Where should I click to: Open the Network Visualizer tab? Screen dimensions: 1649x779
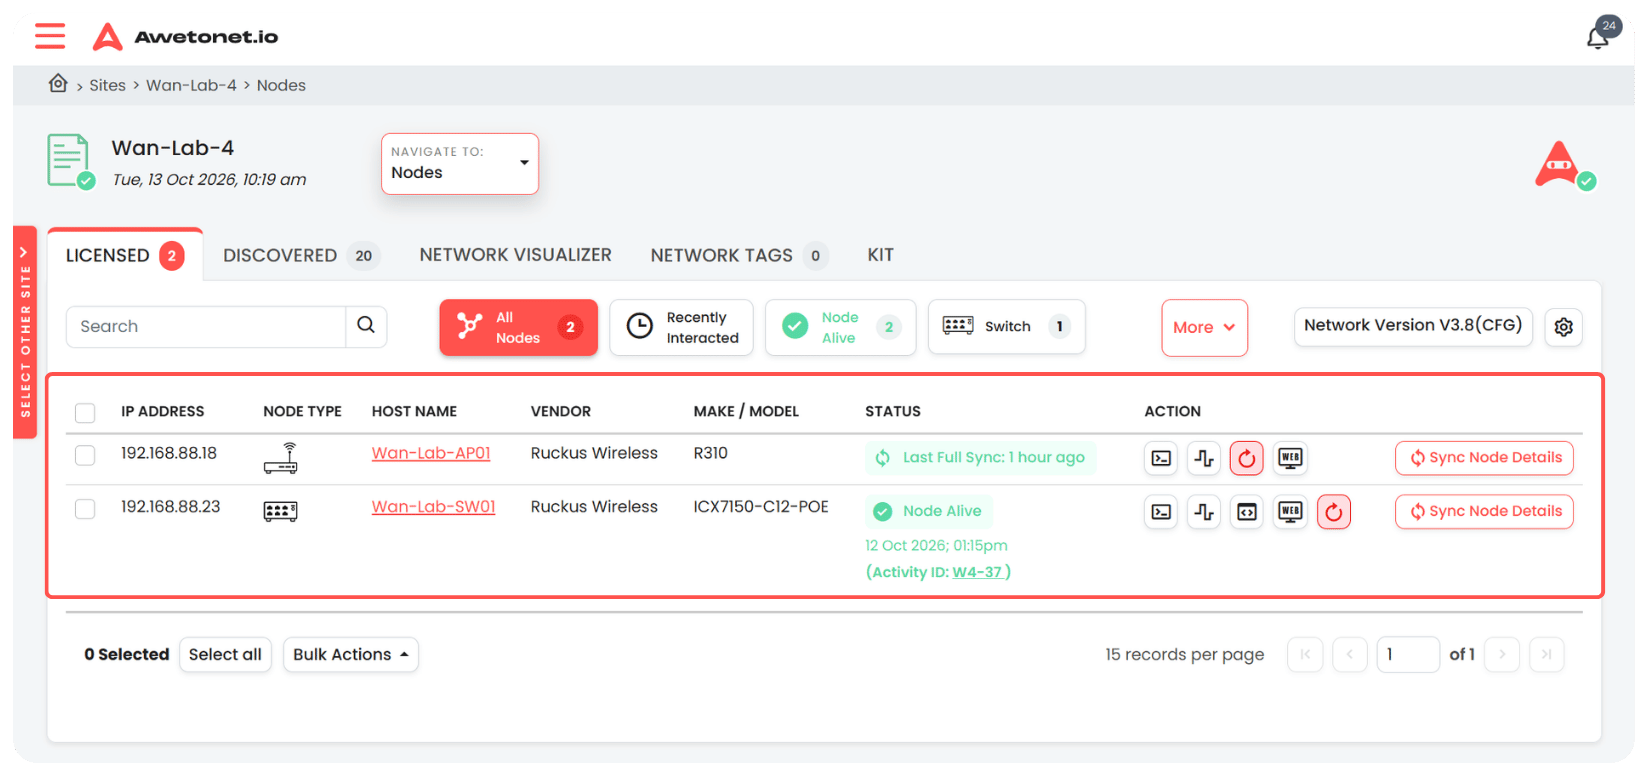[515, 255]
